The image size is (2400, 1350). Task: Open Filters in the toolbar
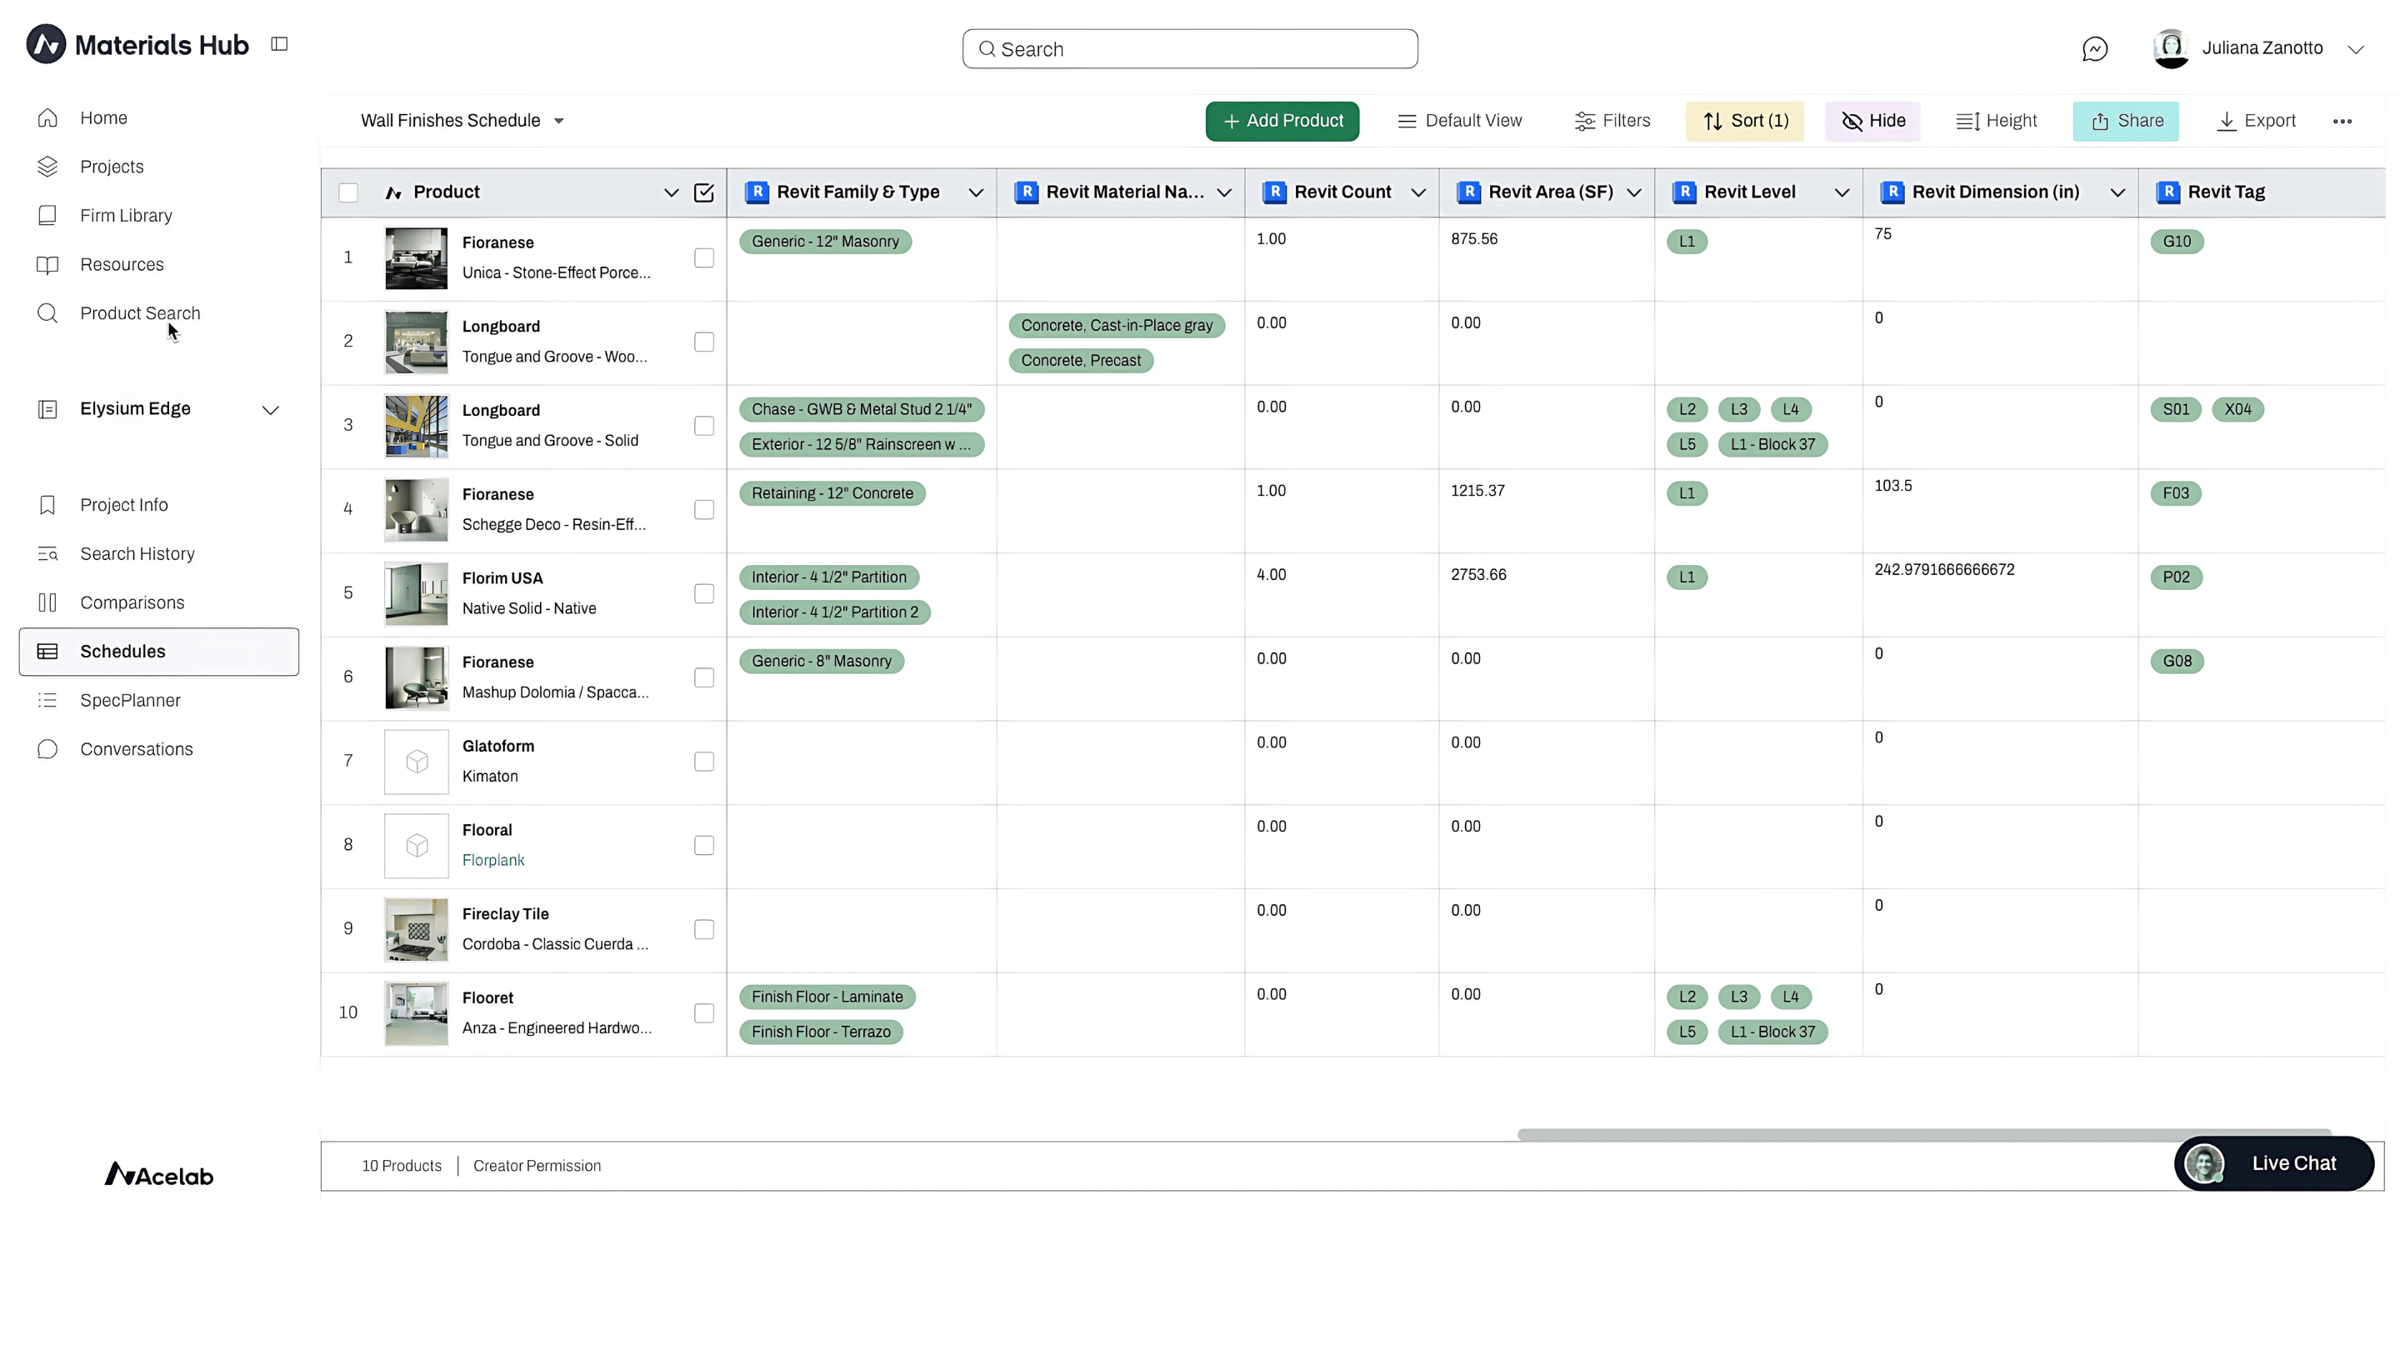1612,121
